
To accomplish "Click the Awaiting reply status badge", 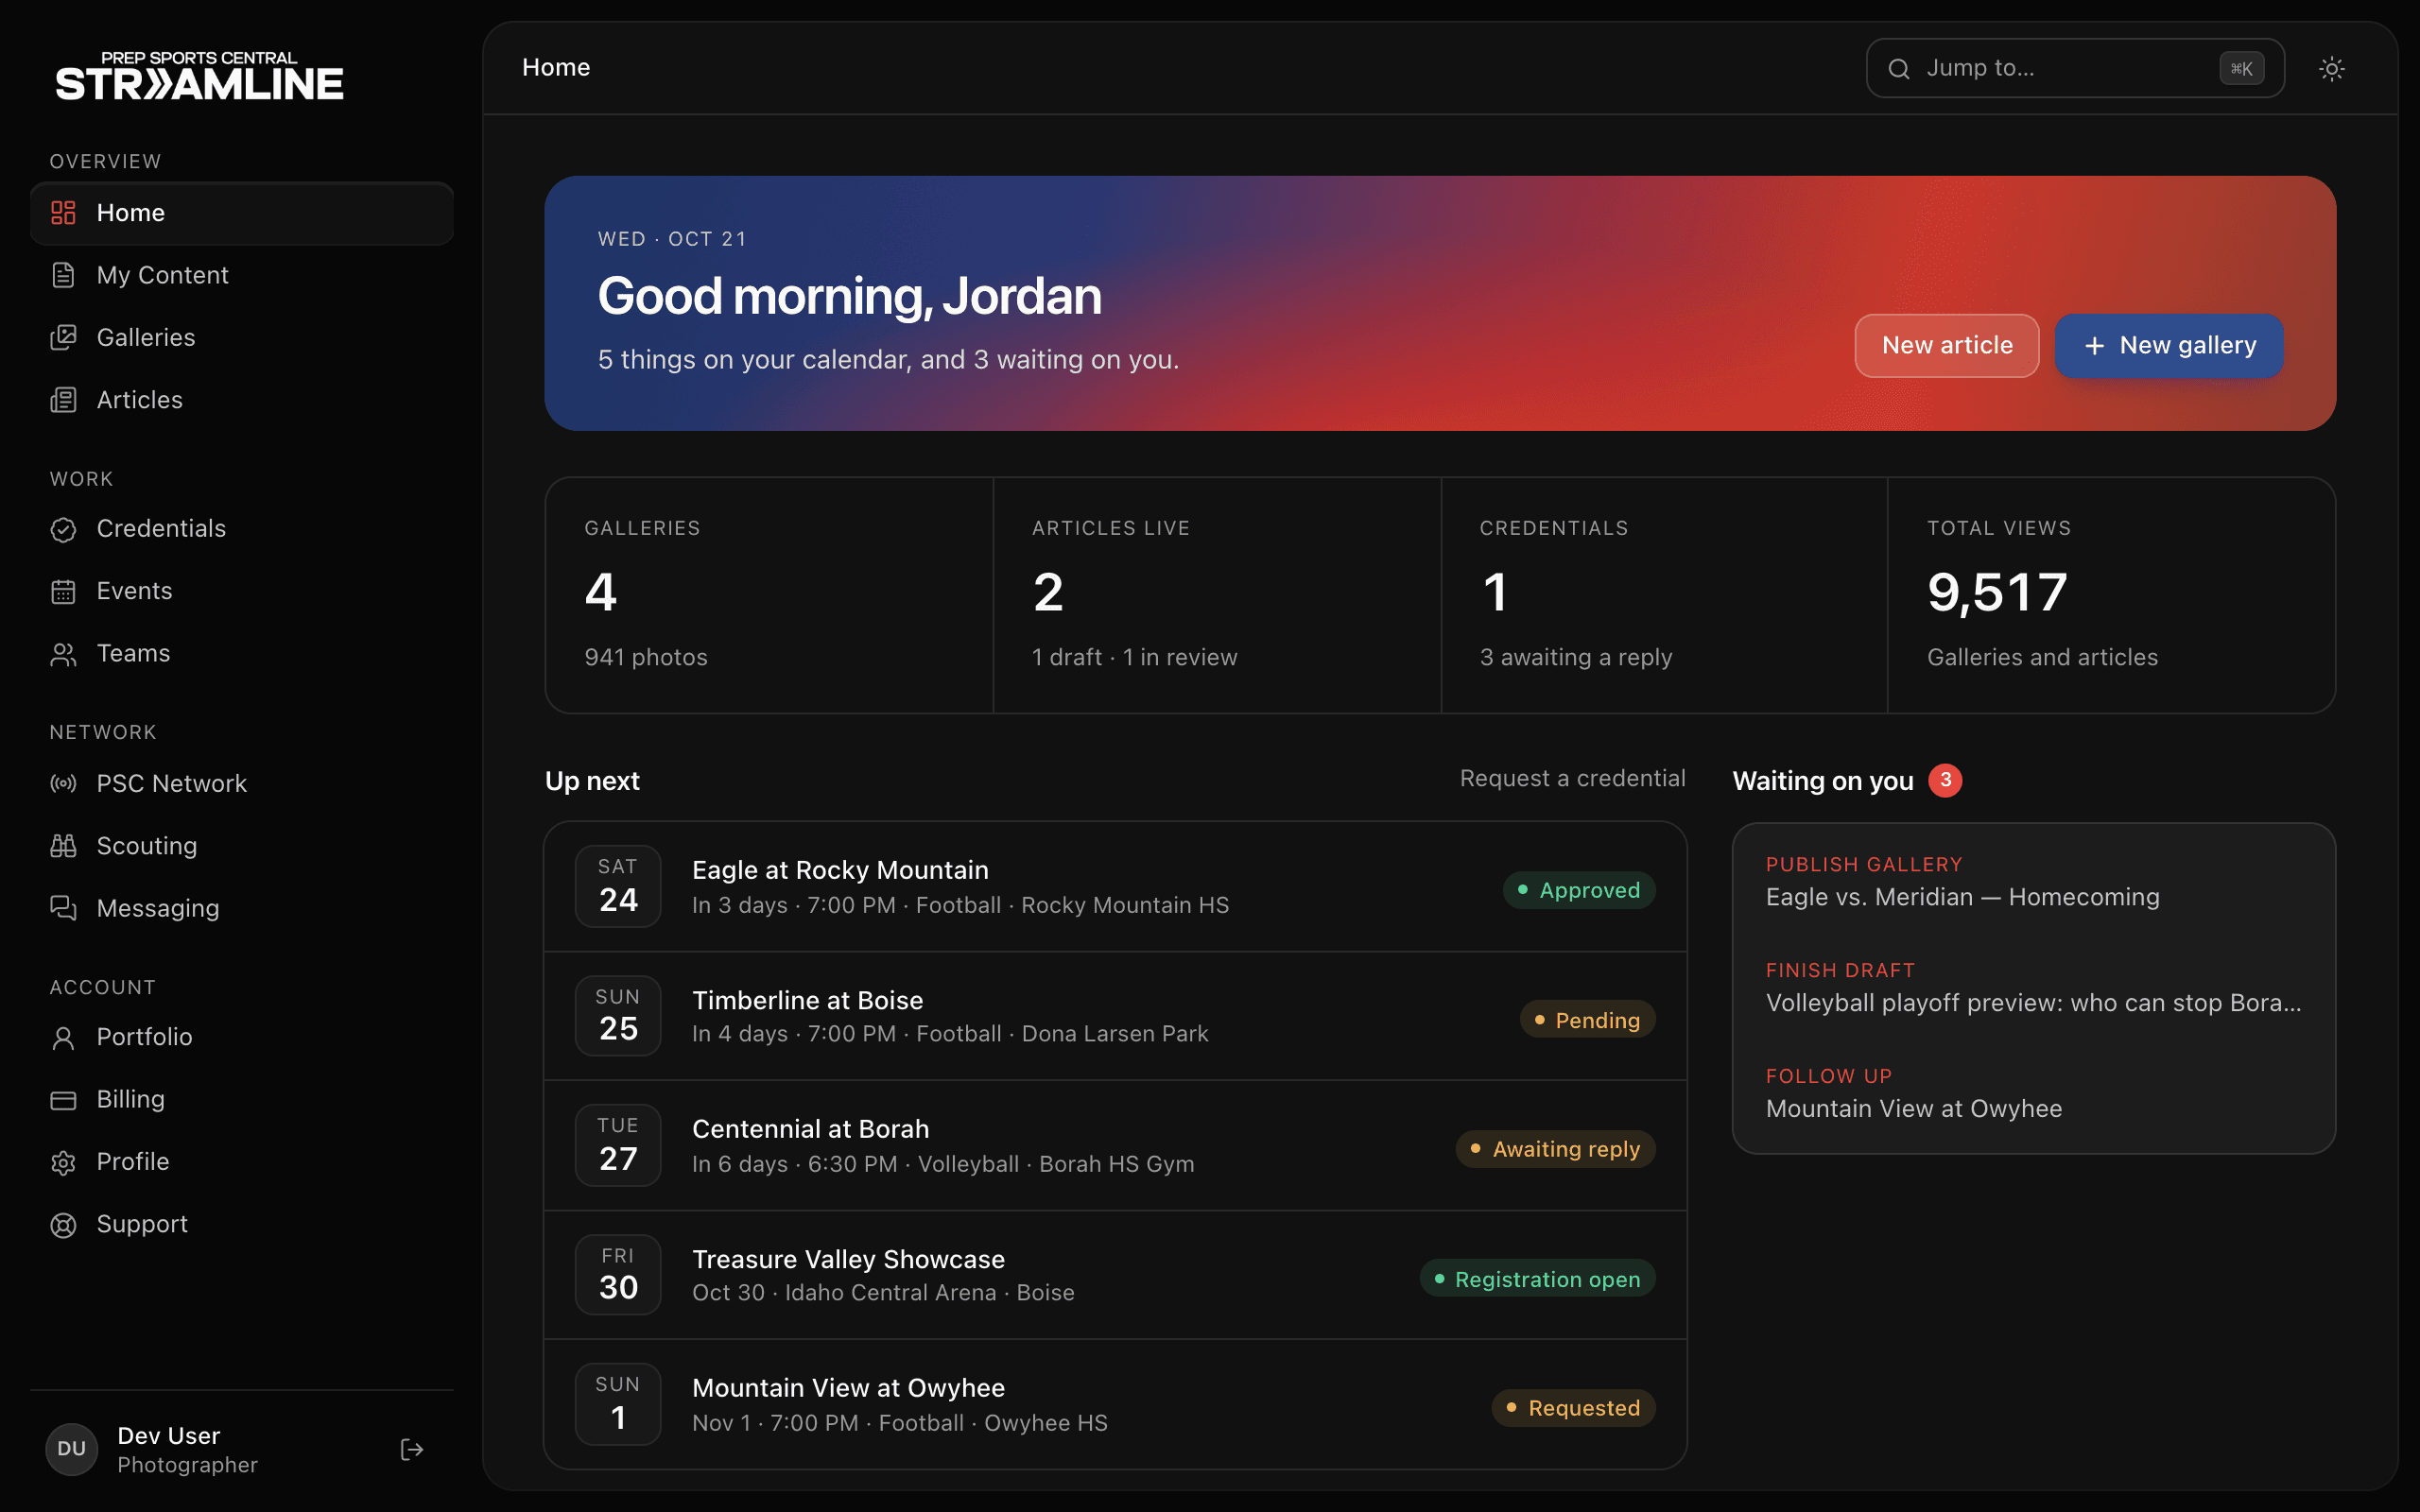I will [x=1555, y=1149].
